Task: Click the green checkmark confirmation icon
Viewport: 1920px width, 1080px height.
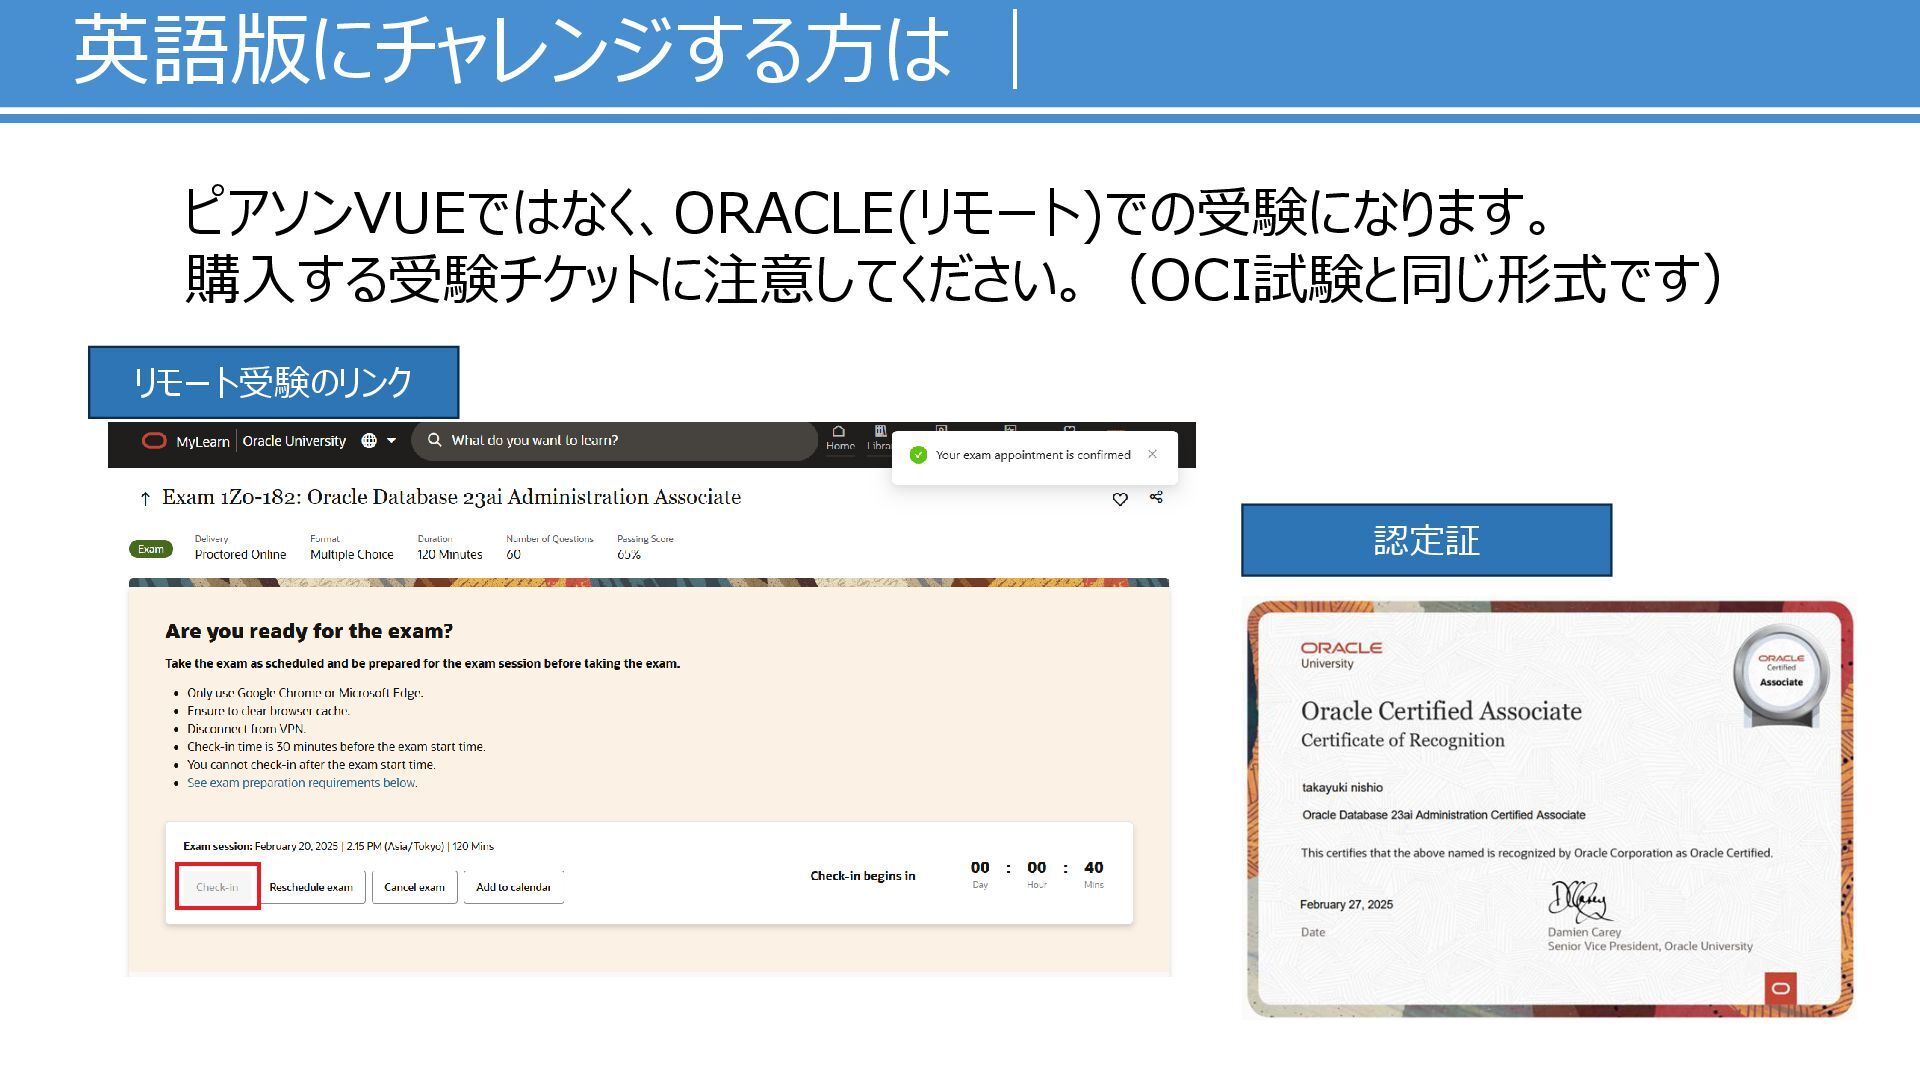Action: (x=918, y=455)
